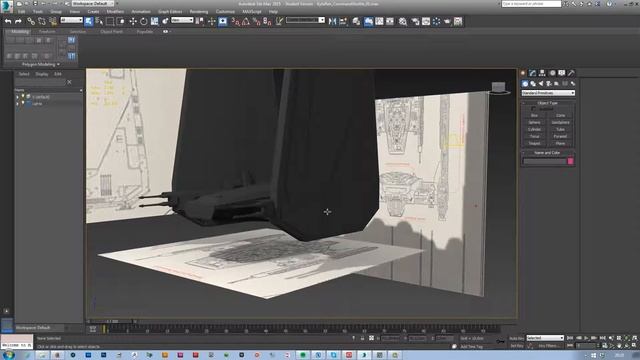Open the Utilities command panel hammer
Viewport: 640px width, 360px height.
(x=571, y=73)
